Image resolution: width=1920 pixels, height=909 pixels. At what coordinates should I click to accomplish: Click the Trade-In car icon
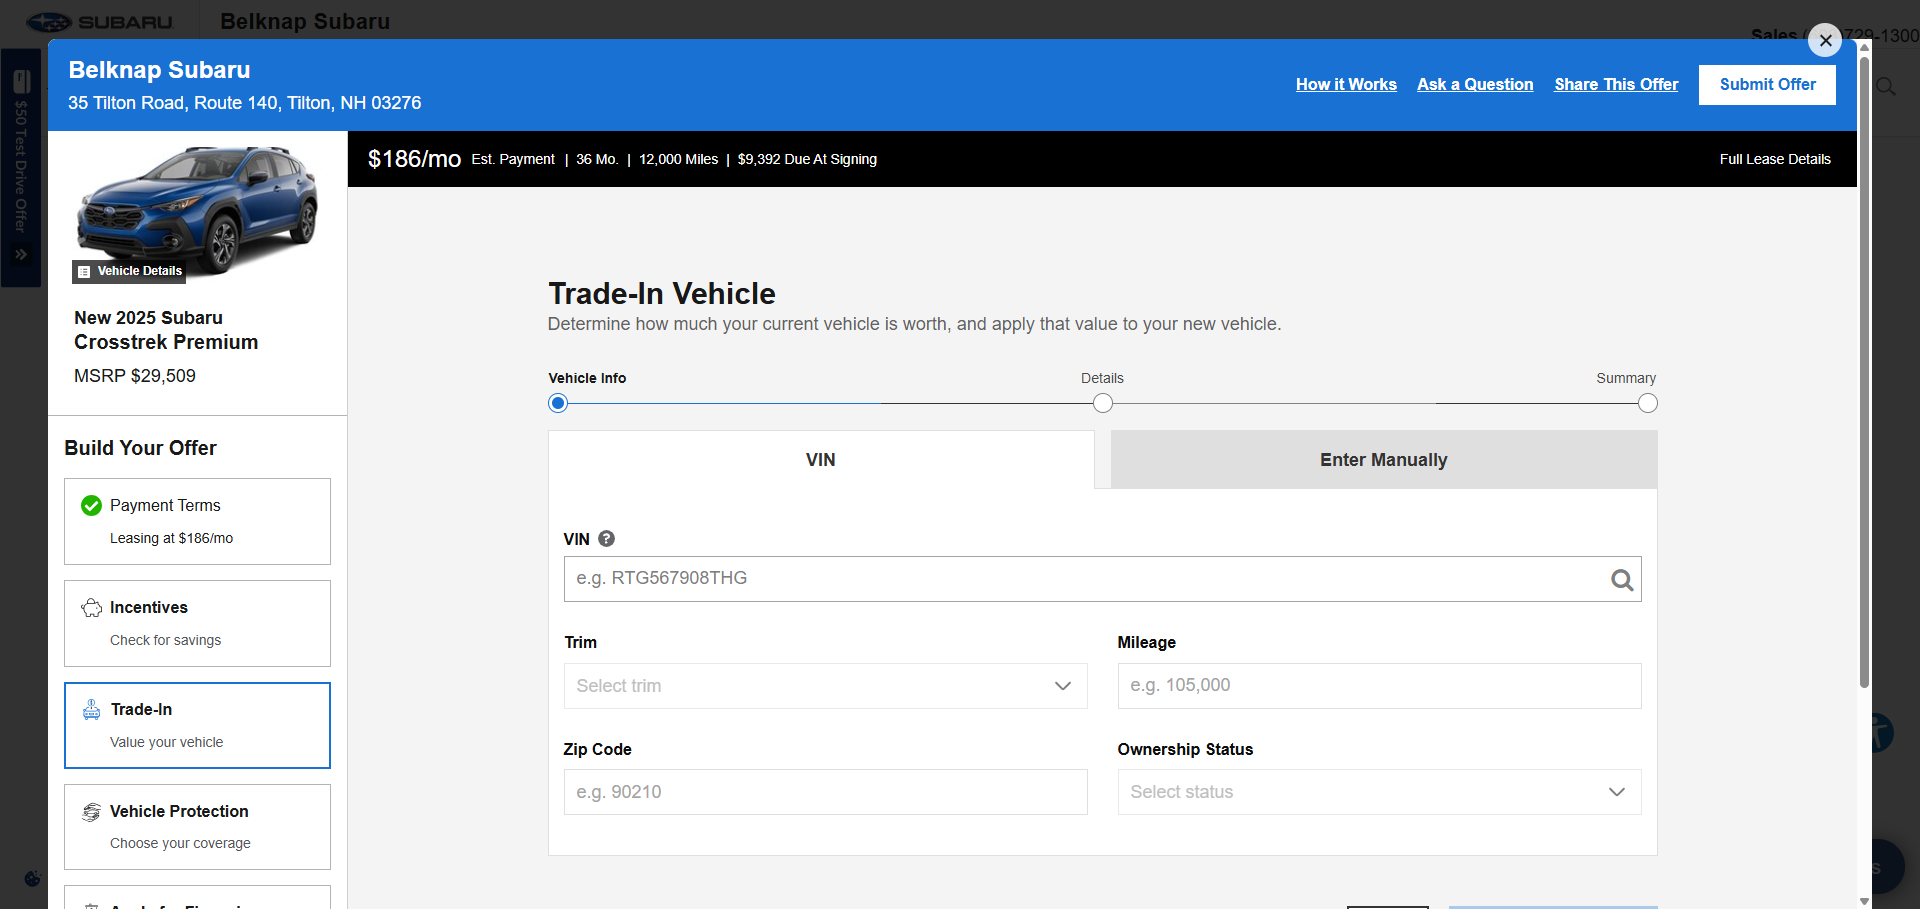click(91, 710)
